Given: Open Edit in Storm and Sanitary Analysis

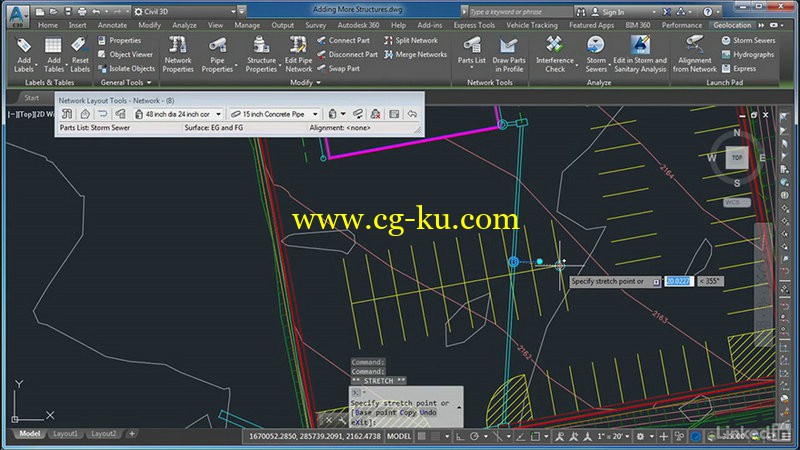Looking at the screenshot, I should click(x=640, y=55).
